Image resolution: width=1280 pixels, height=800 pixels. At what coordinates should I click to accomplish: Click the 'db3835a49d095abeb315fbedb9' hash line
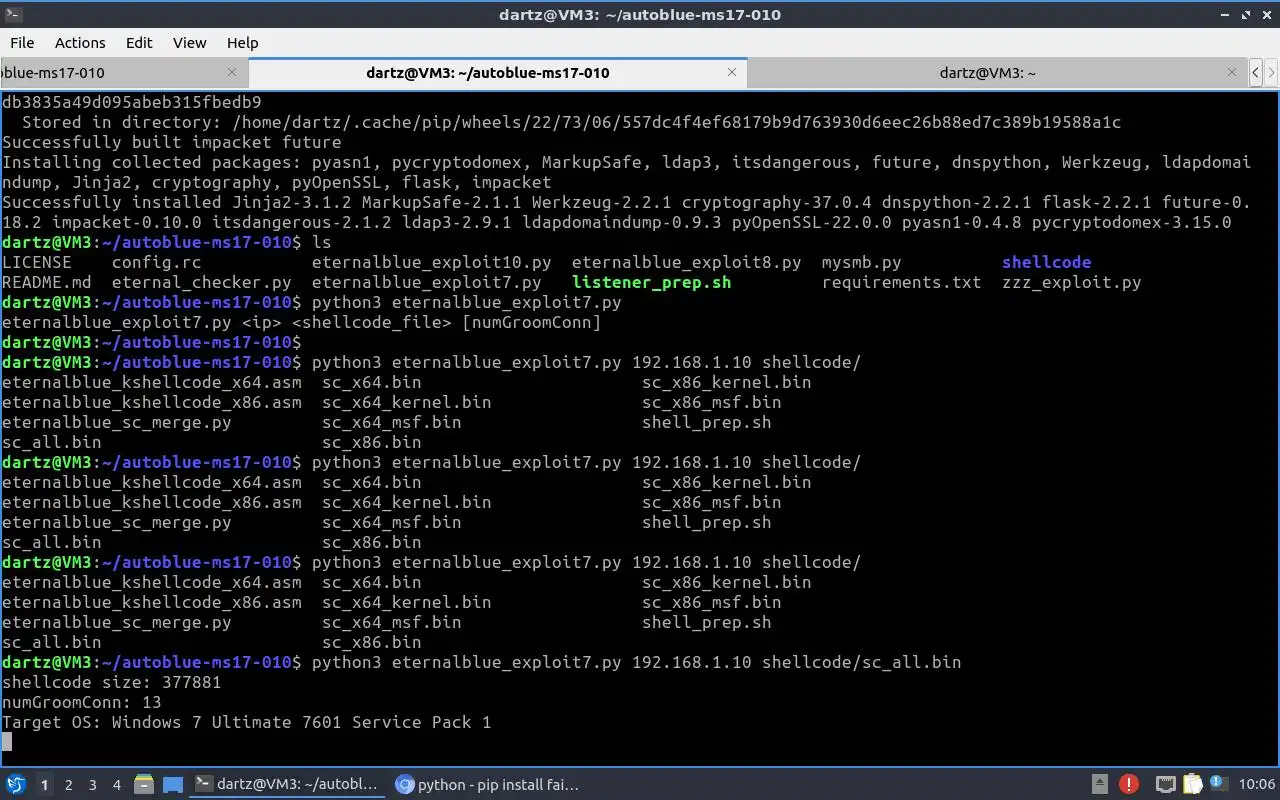tap(131, 102)
